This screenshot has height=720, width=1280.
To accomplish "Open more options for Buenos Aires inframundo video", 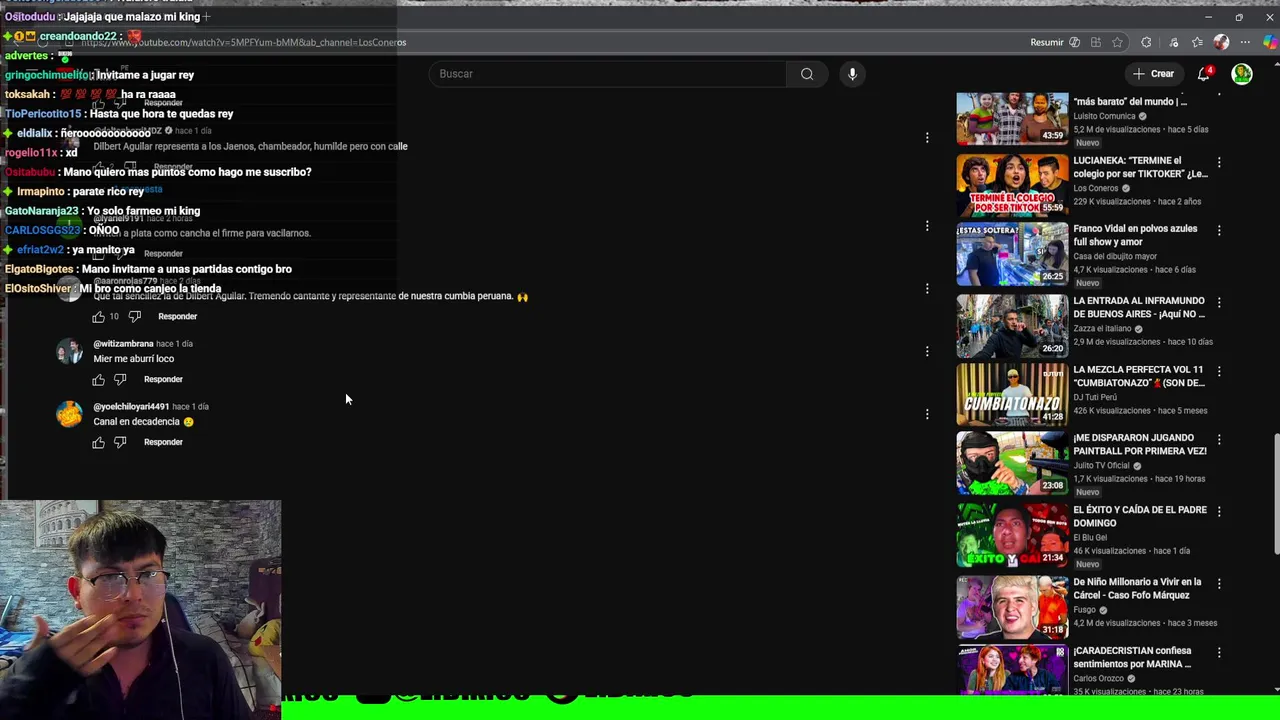I will click(1219, 302).
